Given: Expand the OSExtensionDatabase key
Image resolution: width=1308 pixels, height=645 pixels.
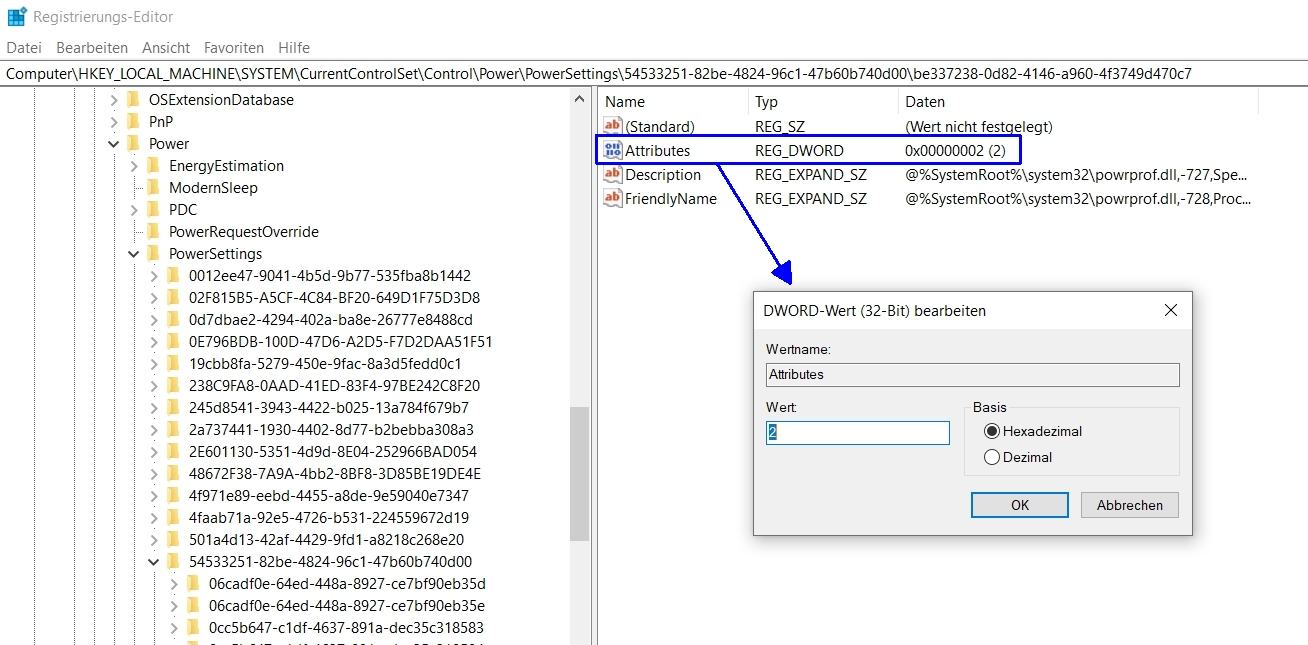Looking at the screenshot, I should click(x=114, y=100).
